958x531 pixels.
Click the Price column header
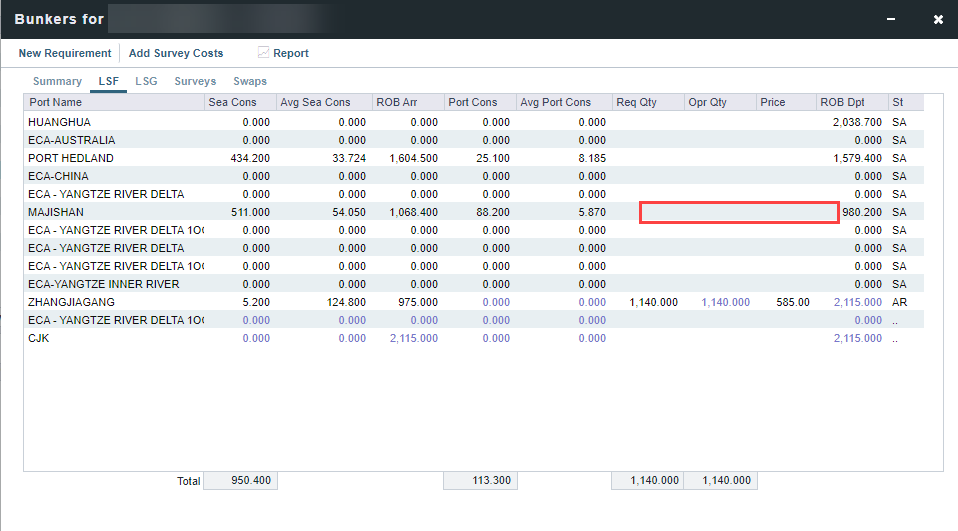773,102
